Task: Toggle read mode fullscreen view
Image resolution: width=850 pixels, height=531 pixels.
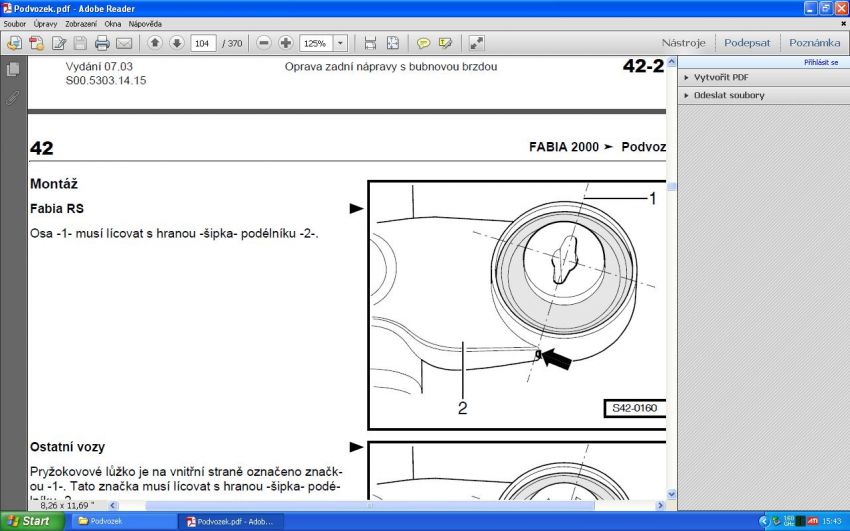Action: coord(476,43)
